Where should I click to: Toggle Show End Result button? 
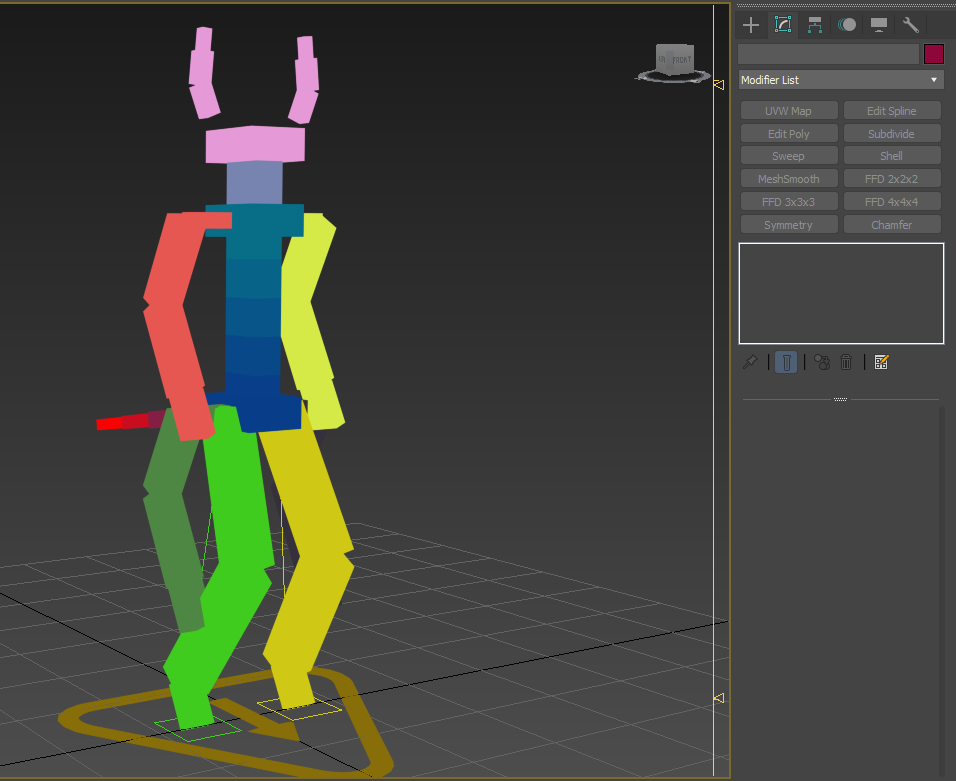point(787,363)
